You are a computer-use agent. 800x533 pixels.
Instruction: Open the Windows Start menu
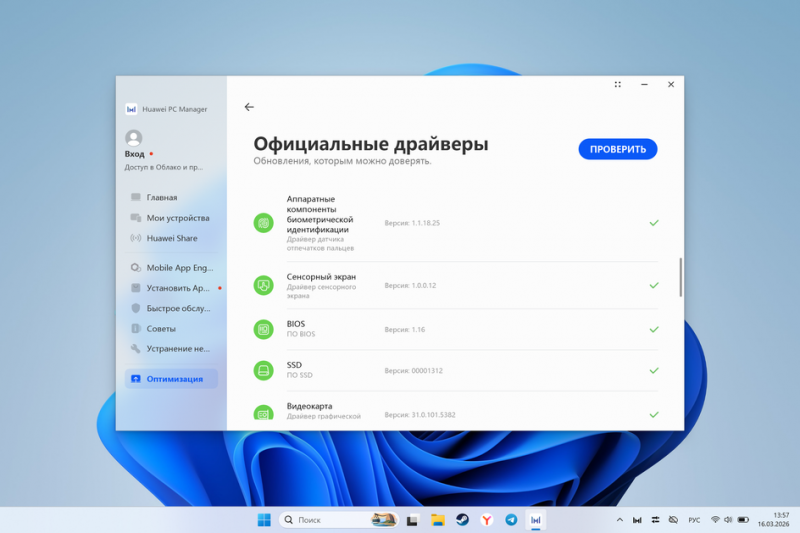tap(264, 520)
